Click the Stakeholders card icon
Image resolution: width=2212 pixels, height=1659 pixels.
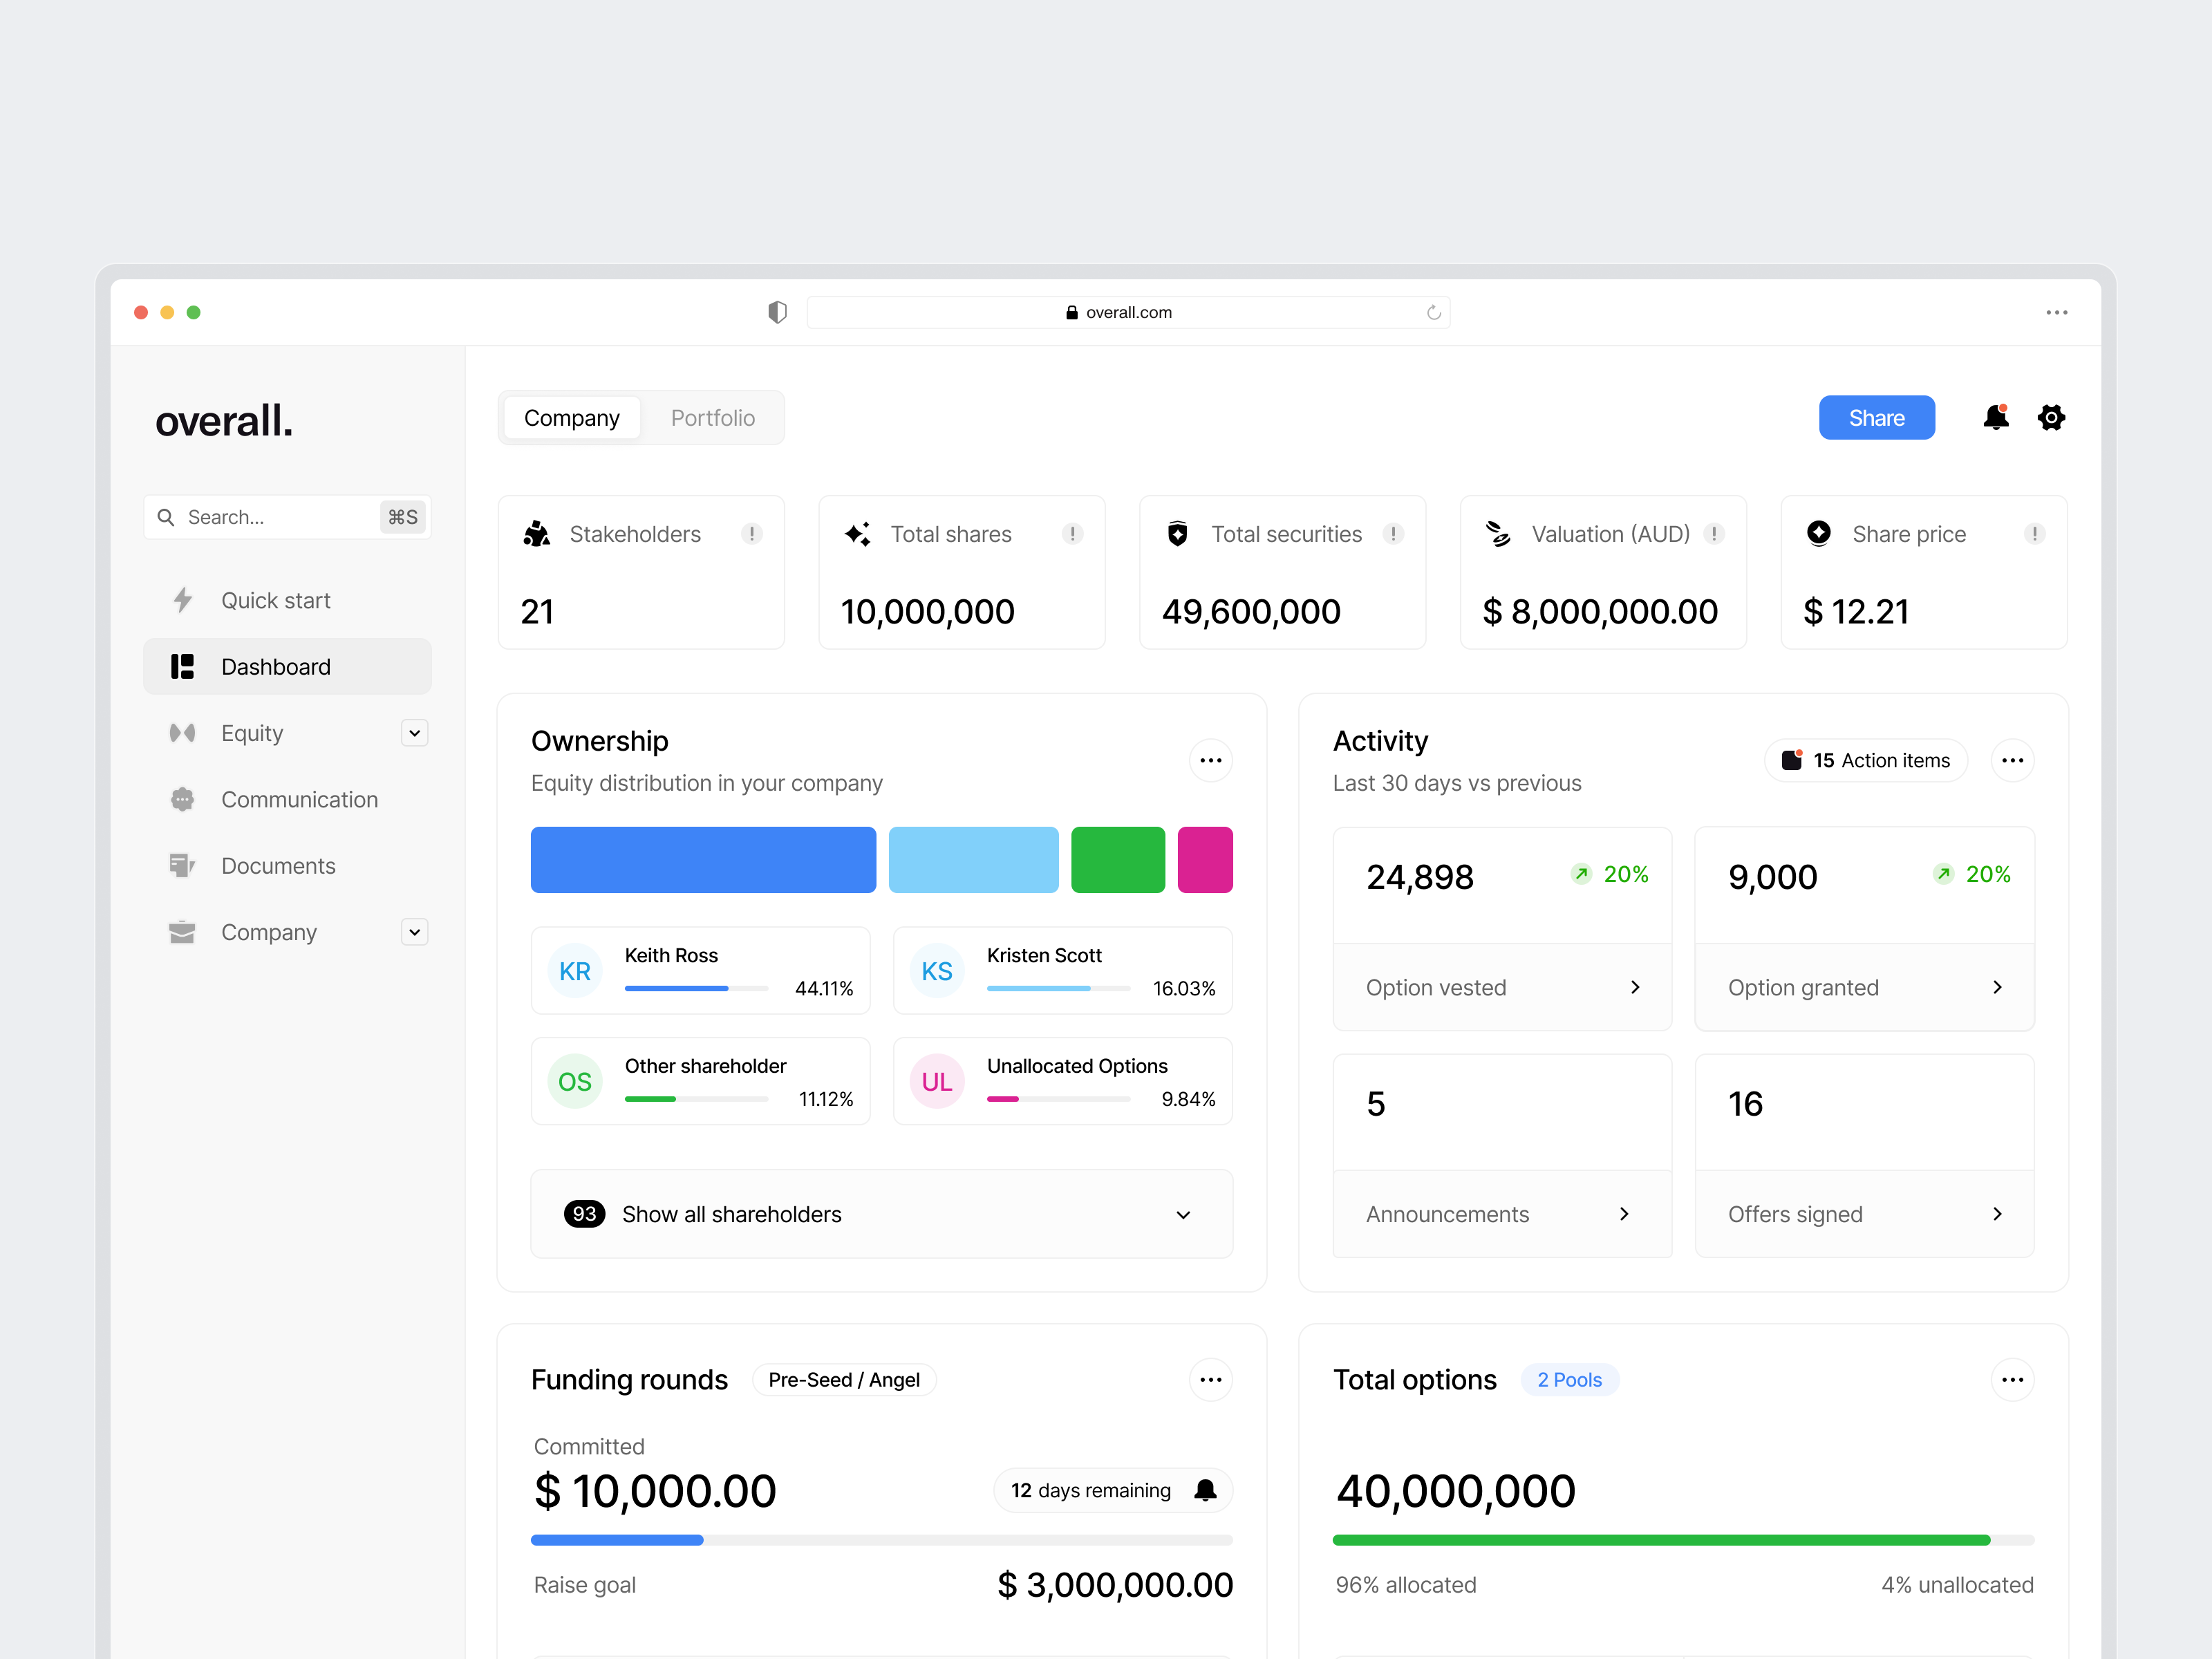coord(537,533)
